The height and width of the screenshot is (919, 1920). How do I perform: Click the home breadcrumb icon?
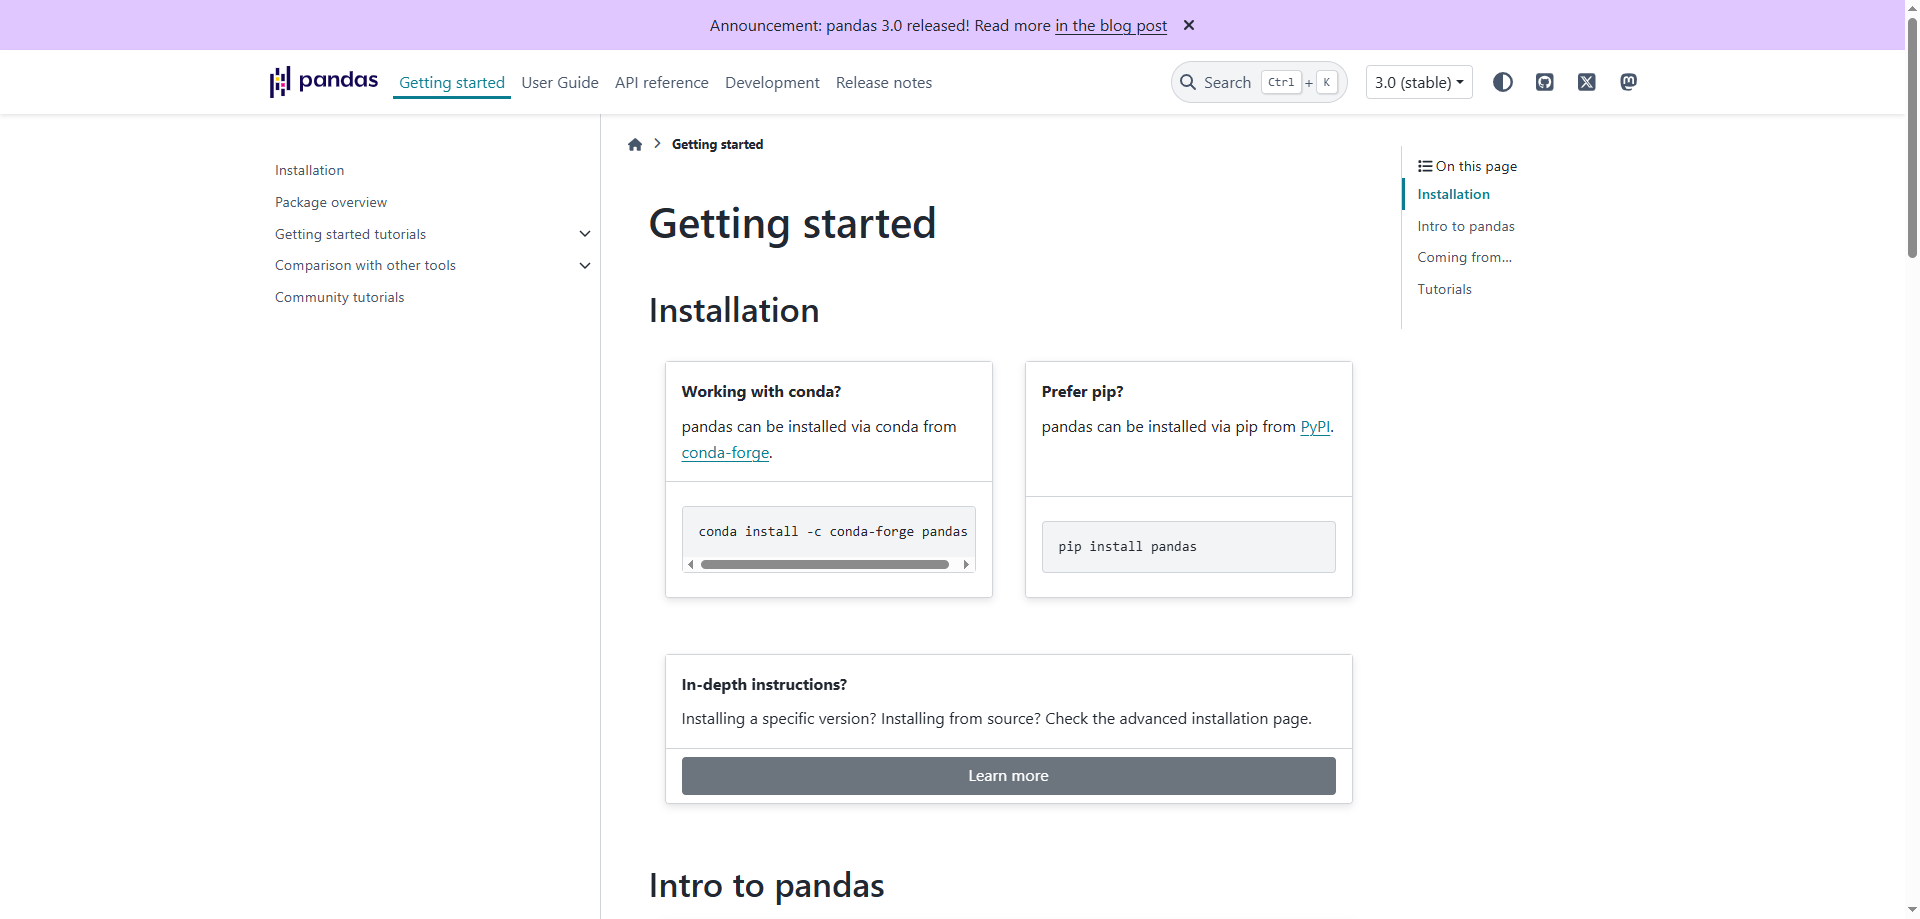point(635,144)
